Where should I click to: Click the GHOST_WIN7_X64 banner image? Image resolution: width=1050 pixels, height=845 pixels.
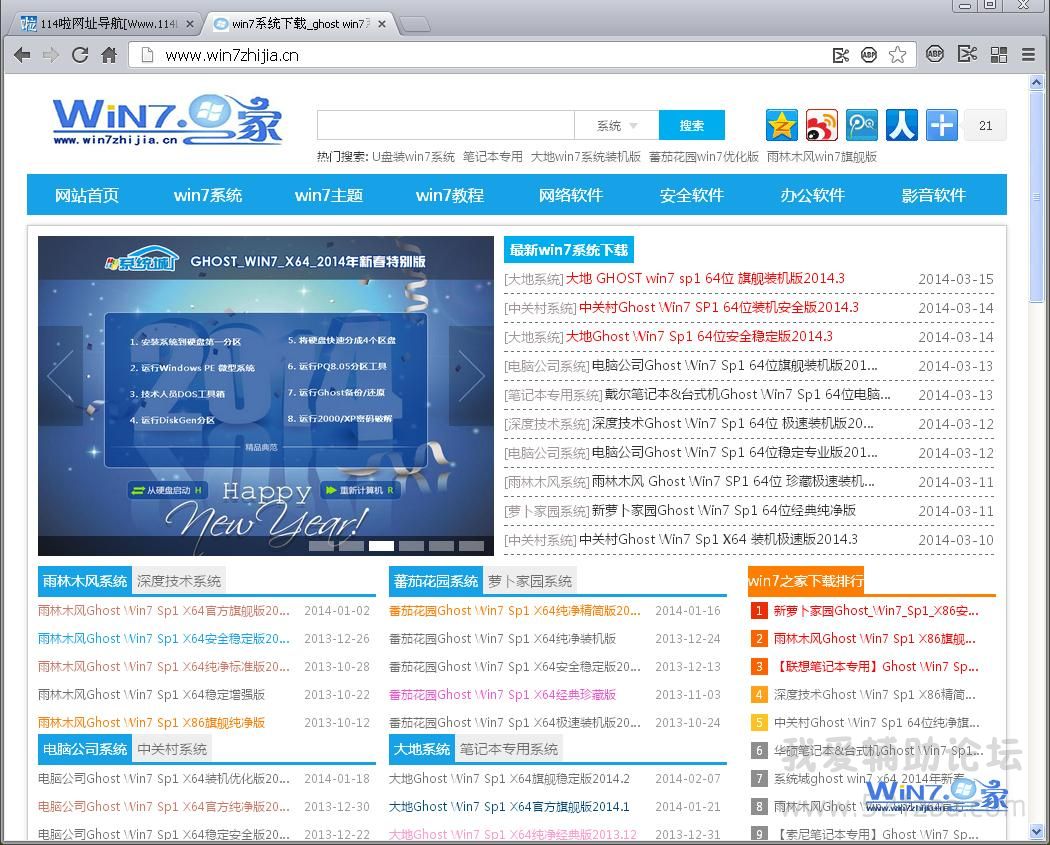tap(266, 395)
